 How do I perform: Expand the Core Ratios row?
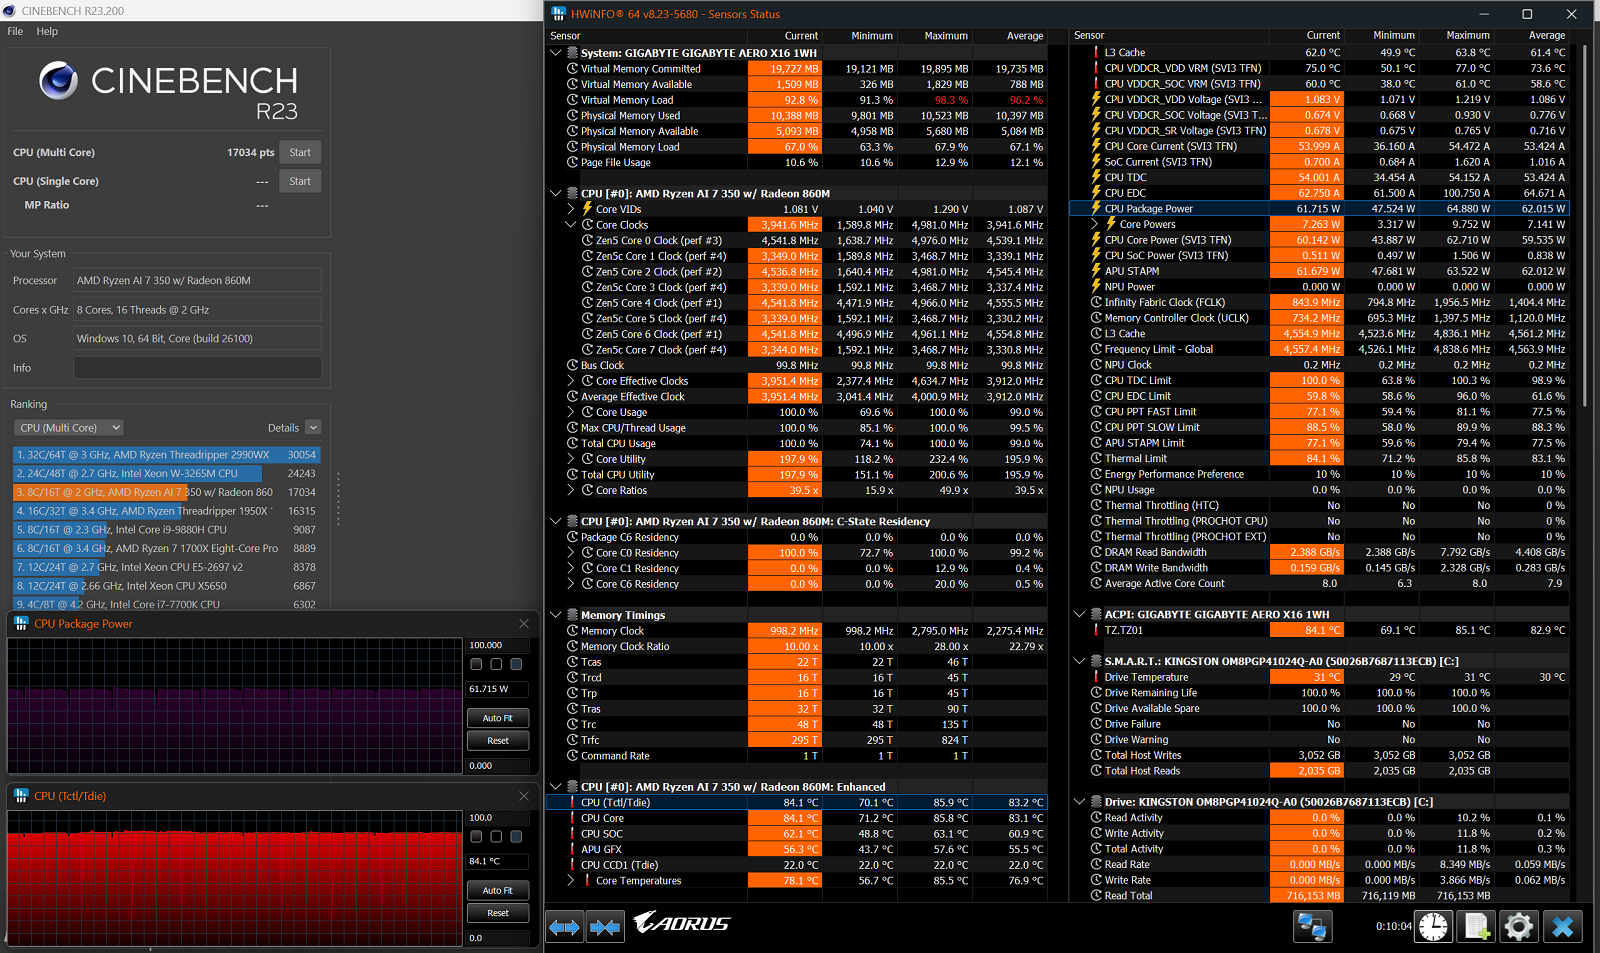point(571,491)
